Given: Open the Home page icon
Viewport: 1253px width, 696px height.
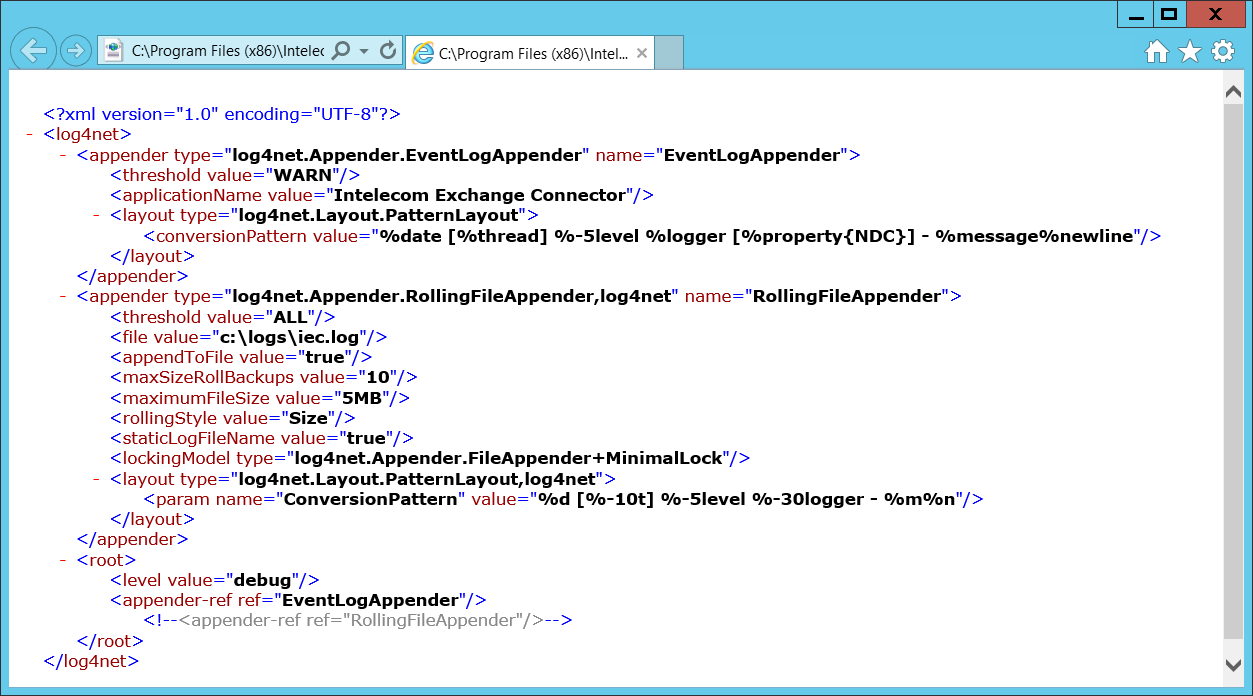Looking at the screenshot, I should [1156, 52].
